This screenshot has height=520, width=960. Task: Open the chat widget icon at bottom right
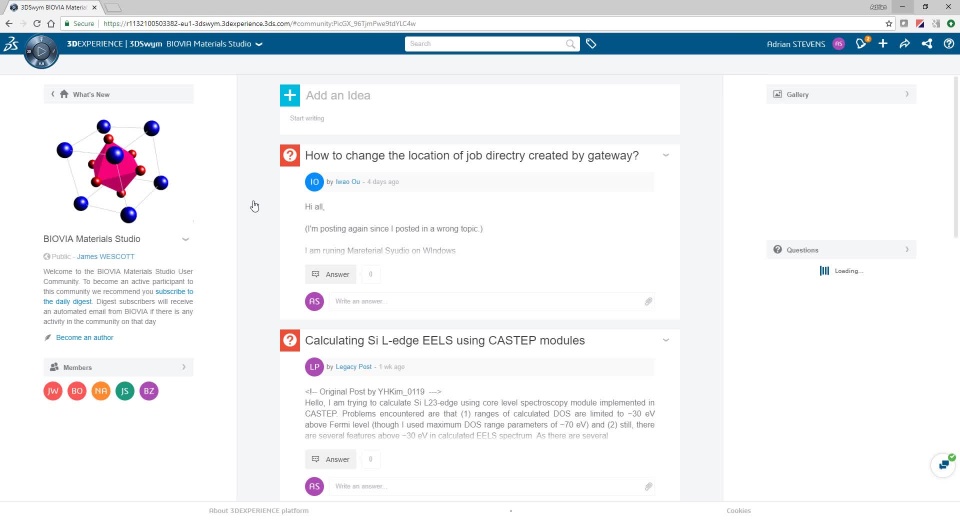point(943,464)
